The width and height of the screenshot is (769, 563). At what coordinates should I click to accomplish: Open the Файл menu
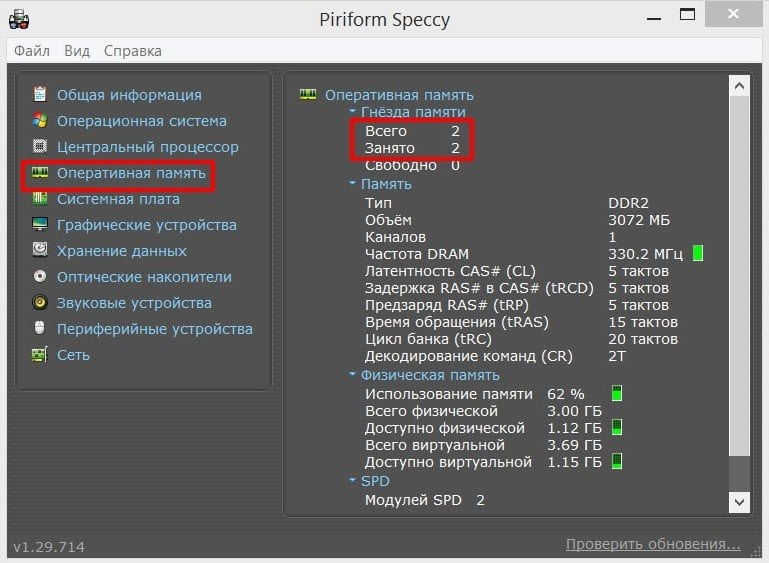click(32, 51)
